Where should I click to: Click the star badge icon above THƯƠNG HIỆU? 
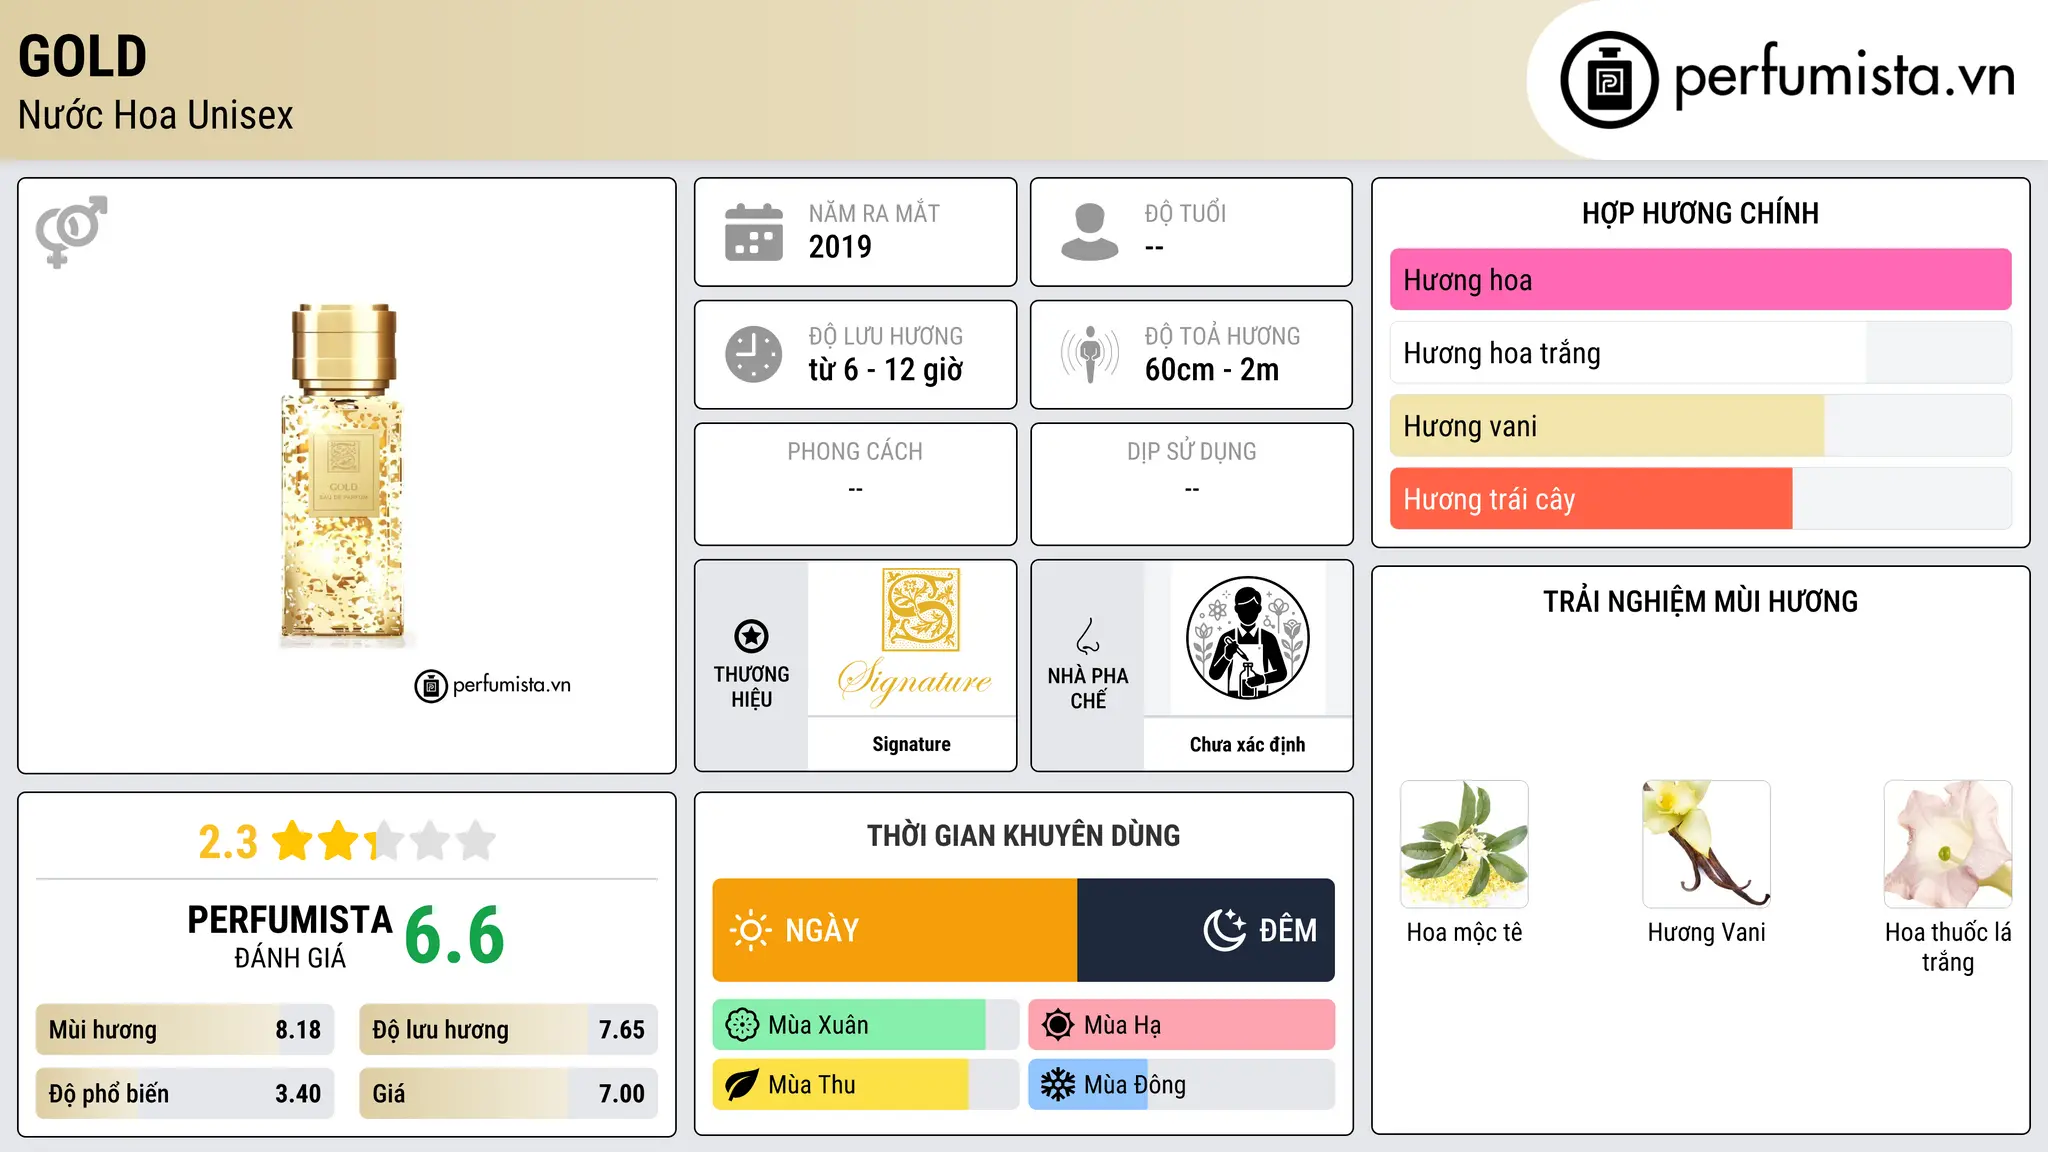[751, 636]
